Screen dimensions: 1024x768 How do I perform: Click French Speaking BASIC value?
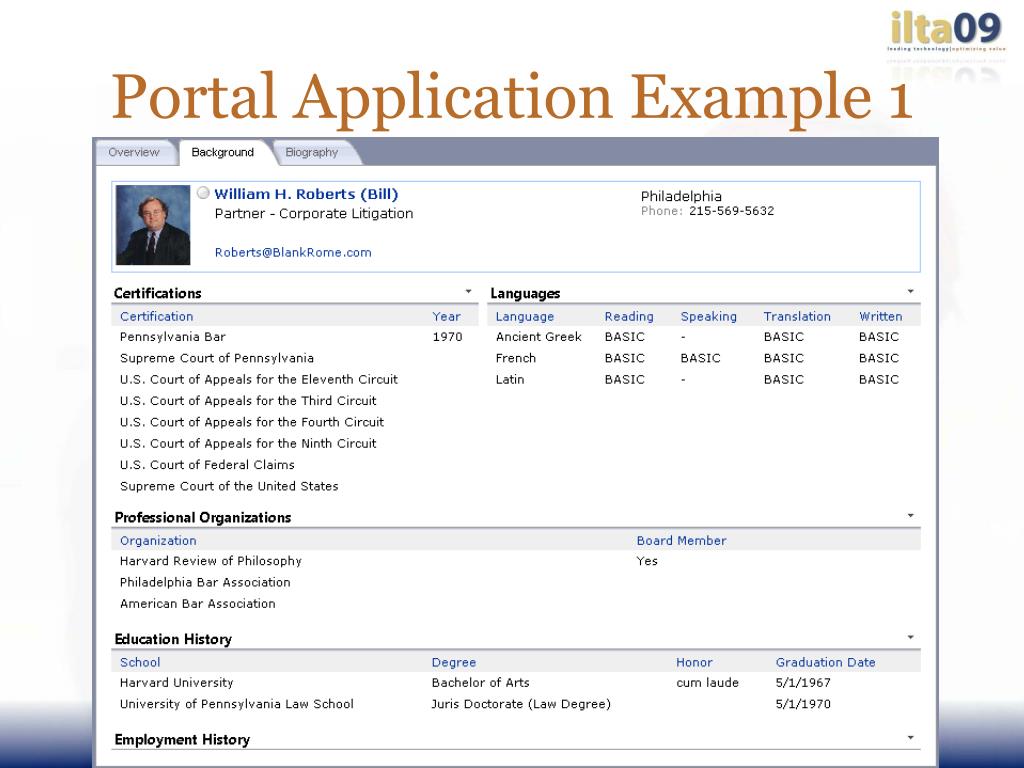[x=700, y=358]
